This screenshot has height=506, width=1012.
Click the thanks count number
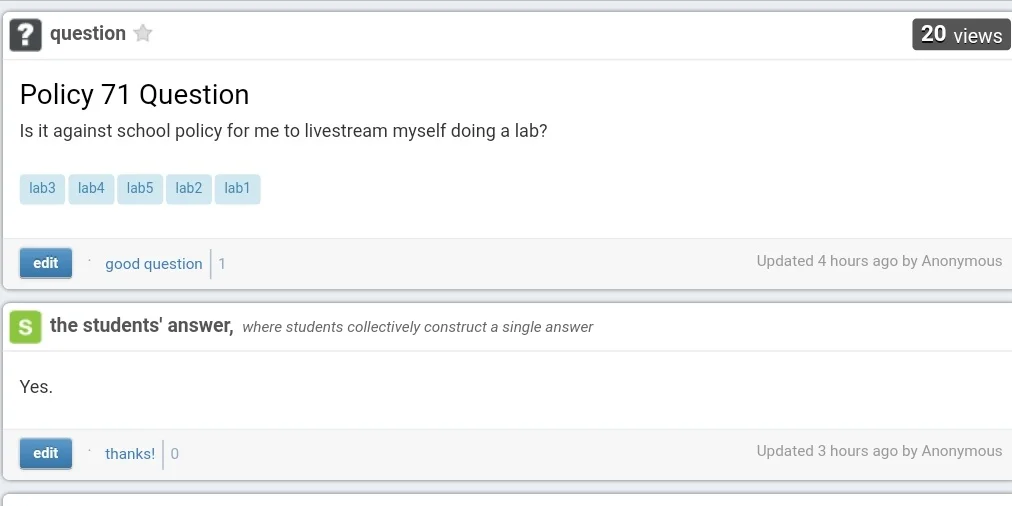[174, 454]
